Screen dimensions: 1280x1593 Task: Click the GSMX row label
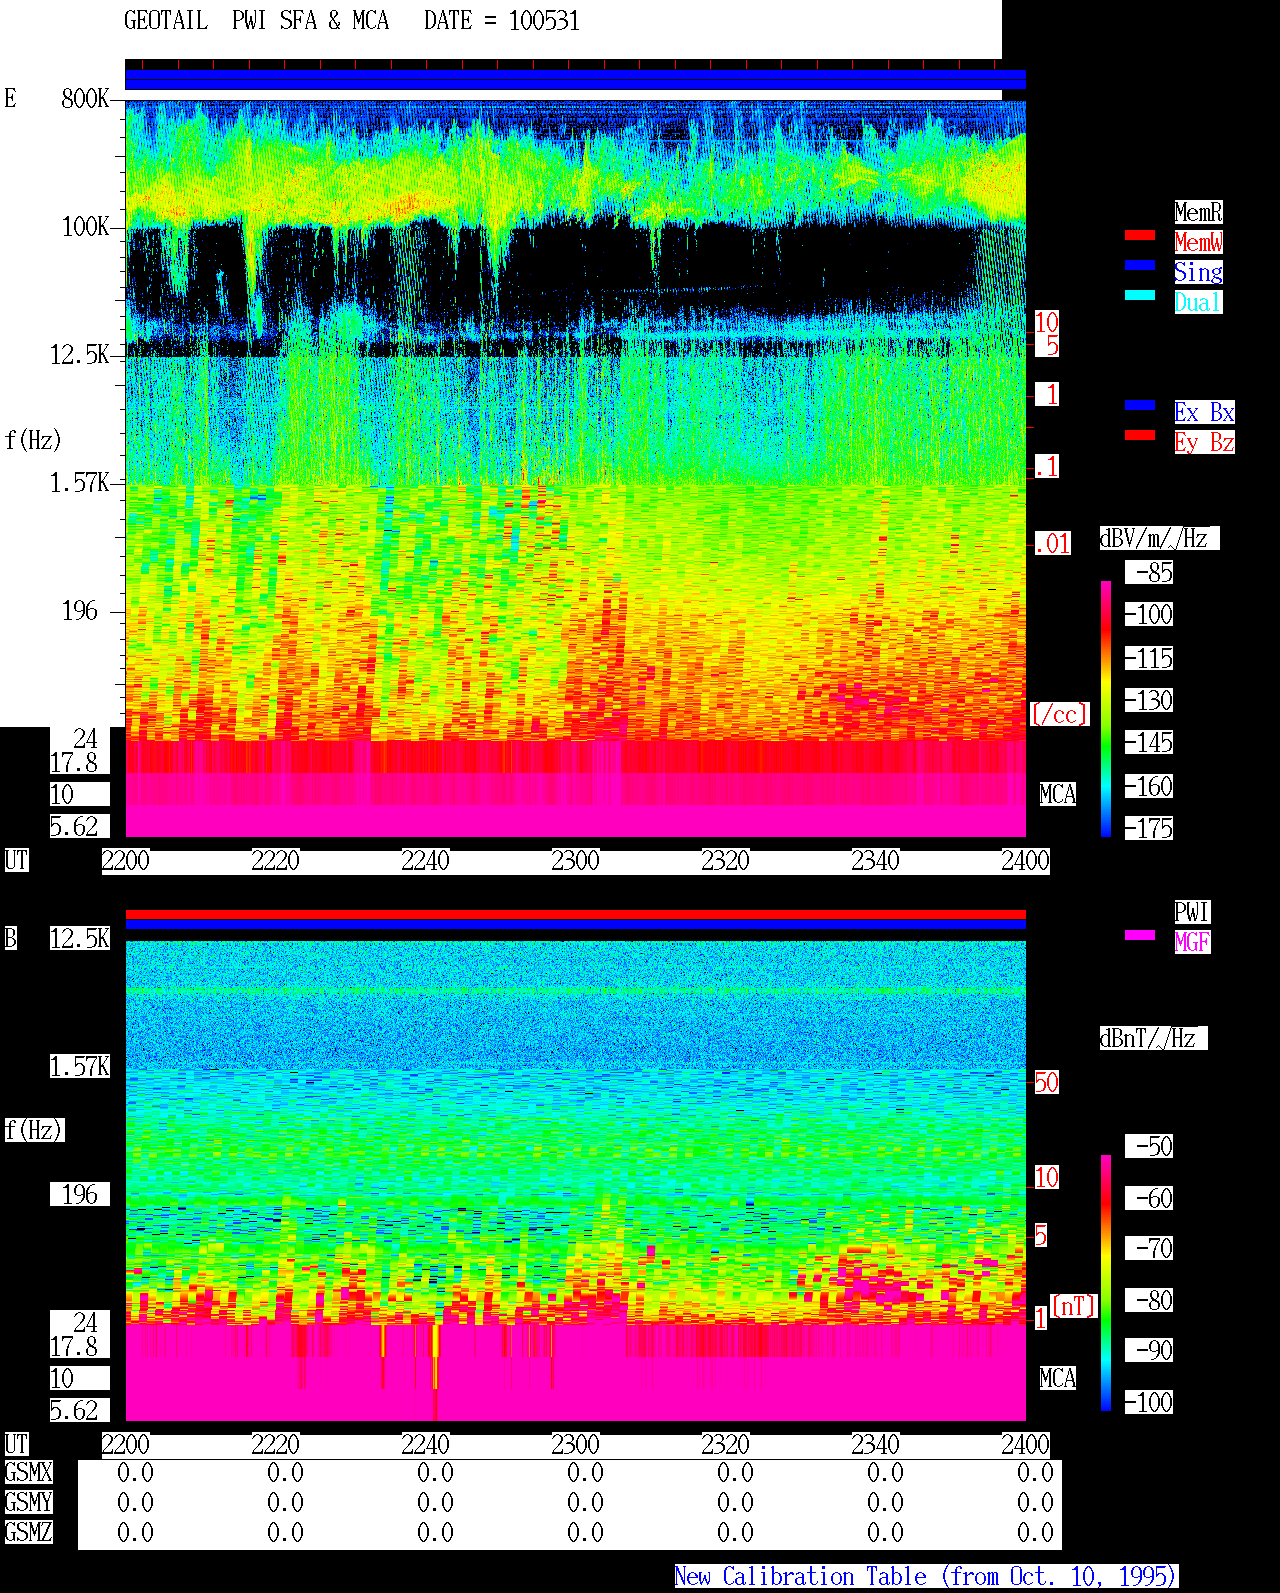[28, 1472]
